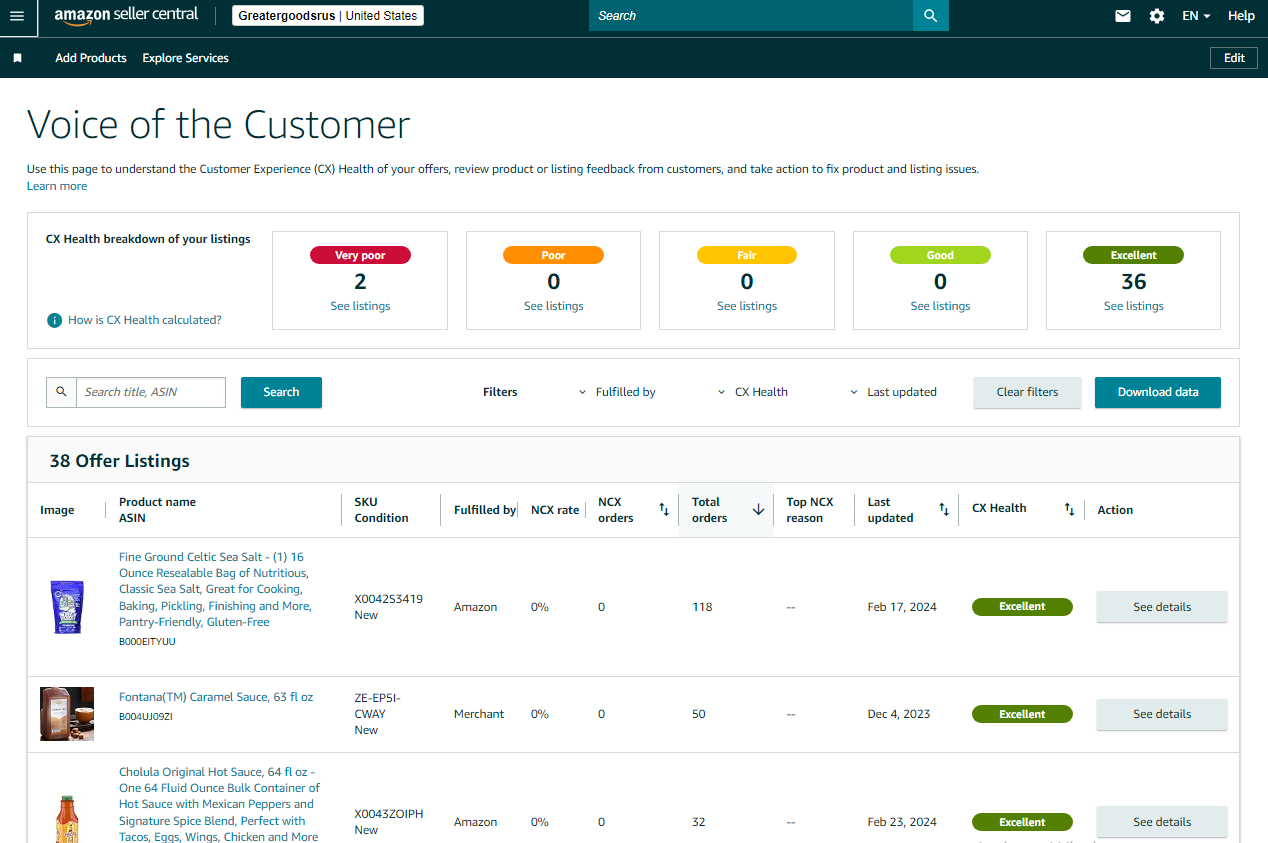Sort by Last updated arrows icon

(x=944, y=510)
